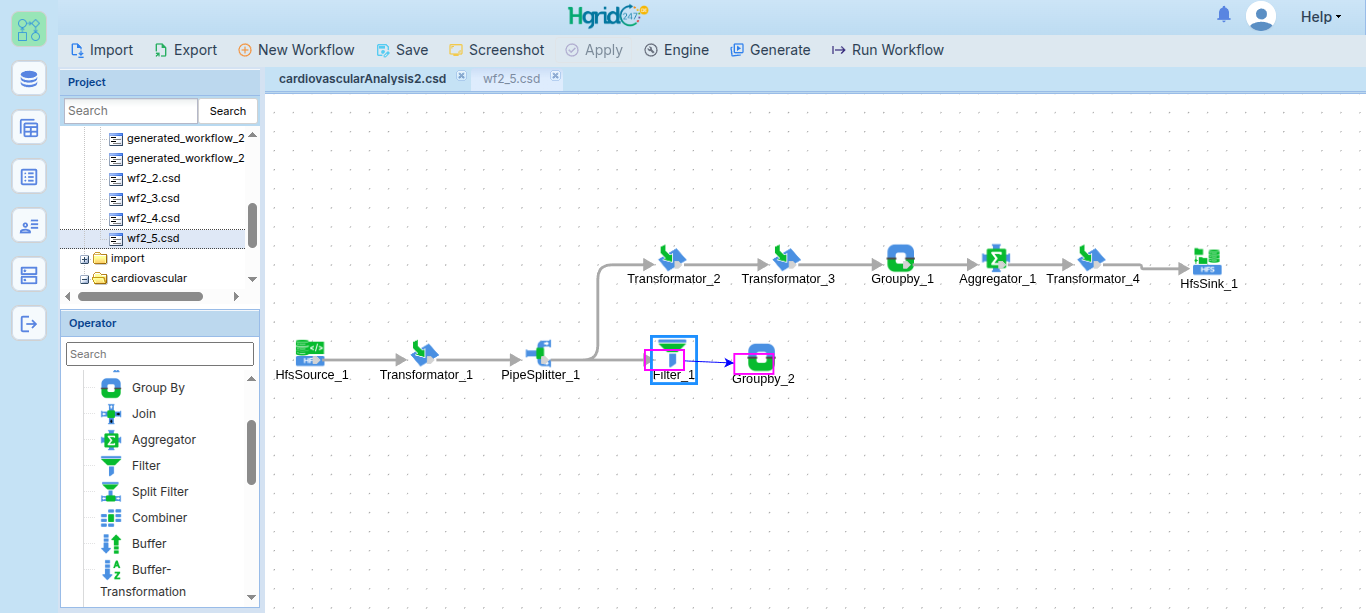This screenshot has width=1366, height=613.
Task: Open the user profile avatar
Action: click(1261, 16)
